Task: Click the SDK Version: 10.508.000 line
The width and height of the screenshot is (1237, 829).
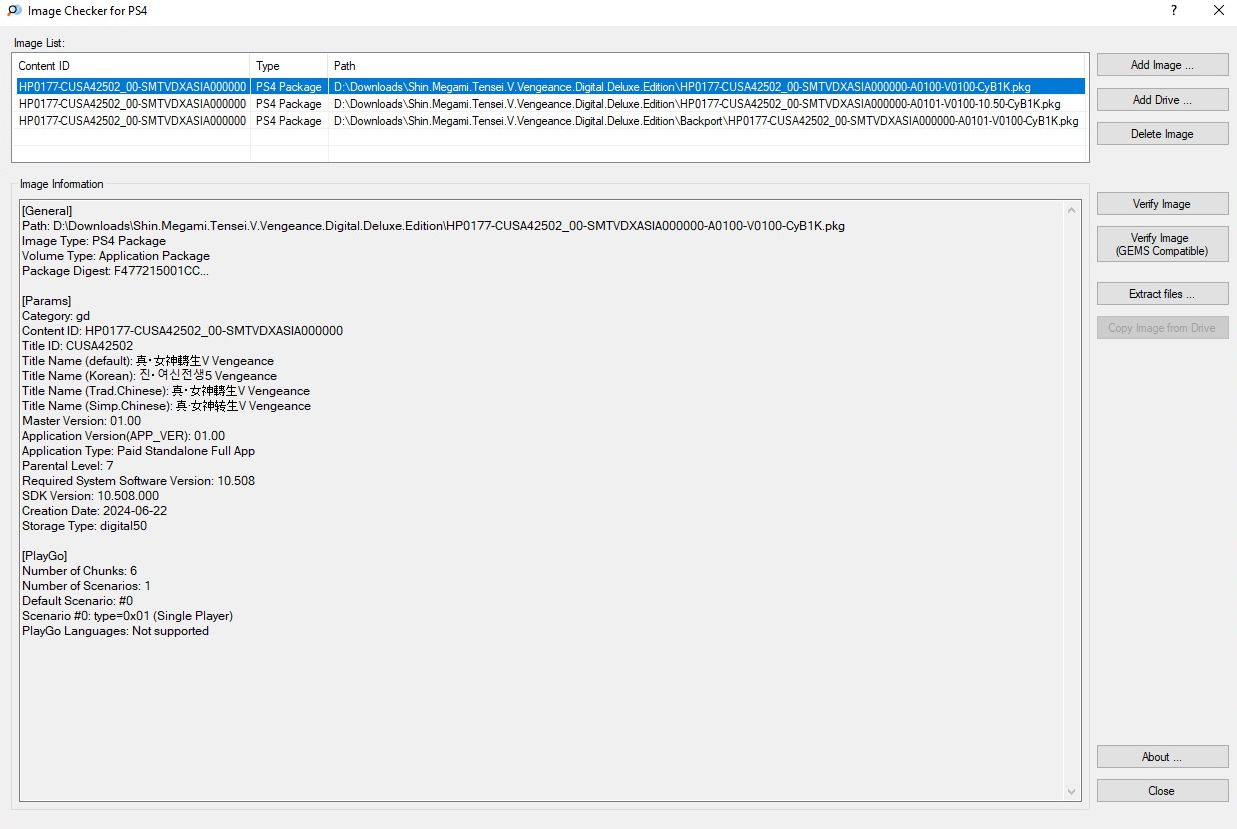Action: tap(90, 496)
